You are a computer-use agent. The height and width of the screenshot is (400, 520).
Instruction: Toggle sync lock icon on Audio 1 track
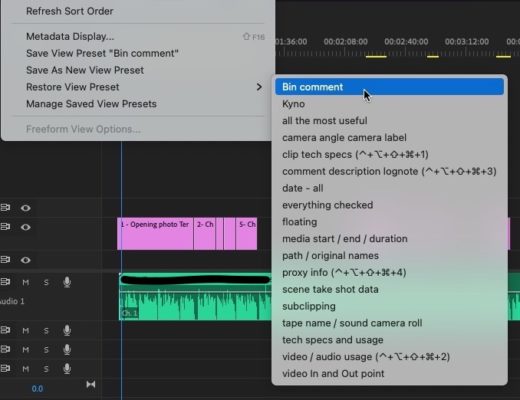(5, 282)
